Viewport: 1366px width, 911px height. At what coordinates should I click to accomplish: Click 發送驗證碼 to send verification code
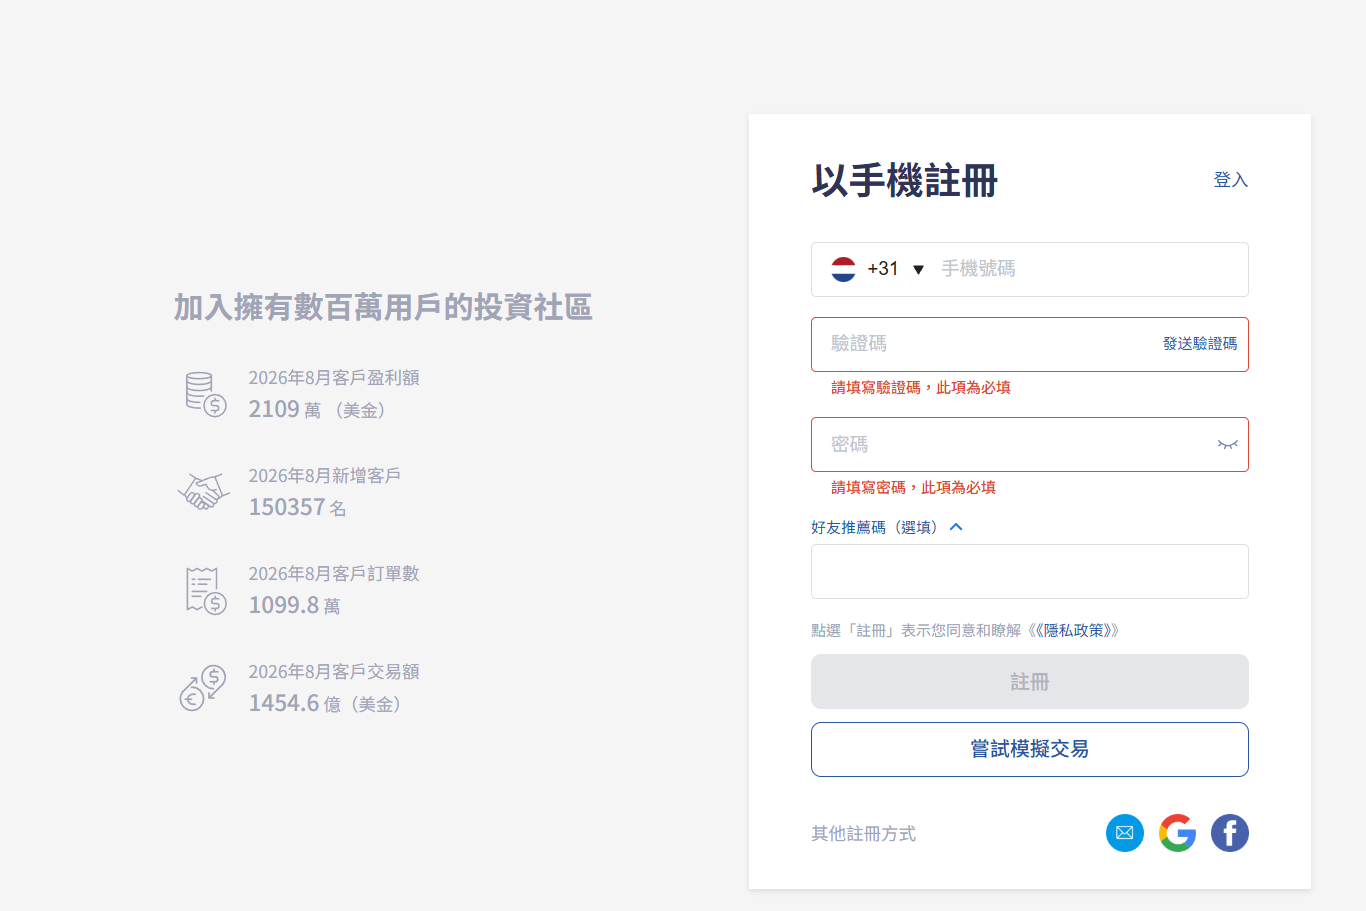(1200, 344)
